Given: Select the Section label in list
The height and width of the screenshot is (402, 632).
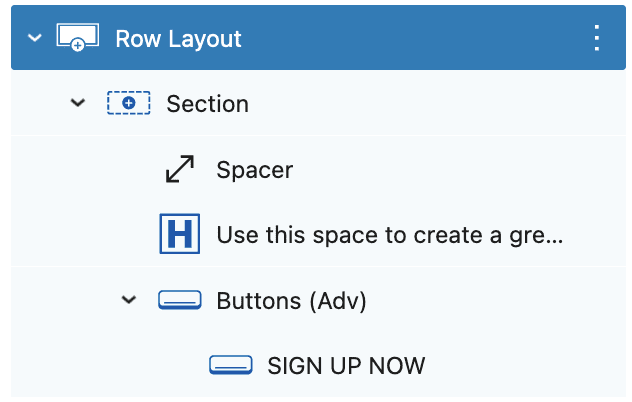Looking at the screenshot, I should [x=208, y=104].
